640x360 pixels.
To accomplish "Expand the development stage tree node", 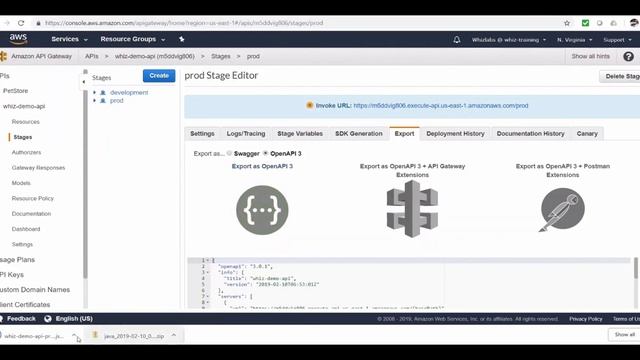I will 94,93.
